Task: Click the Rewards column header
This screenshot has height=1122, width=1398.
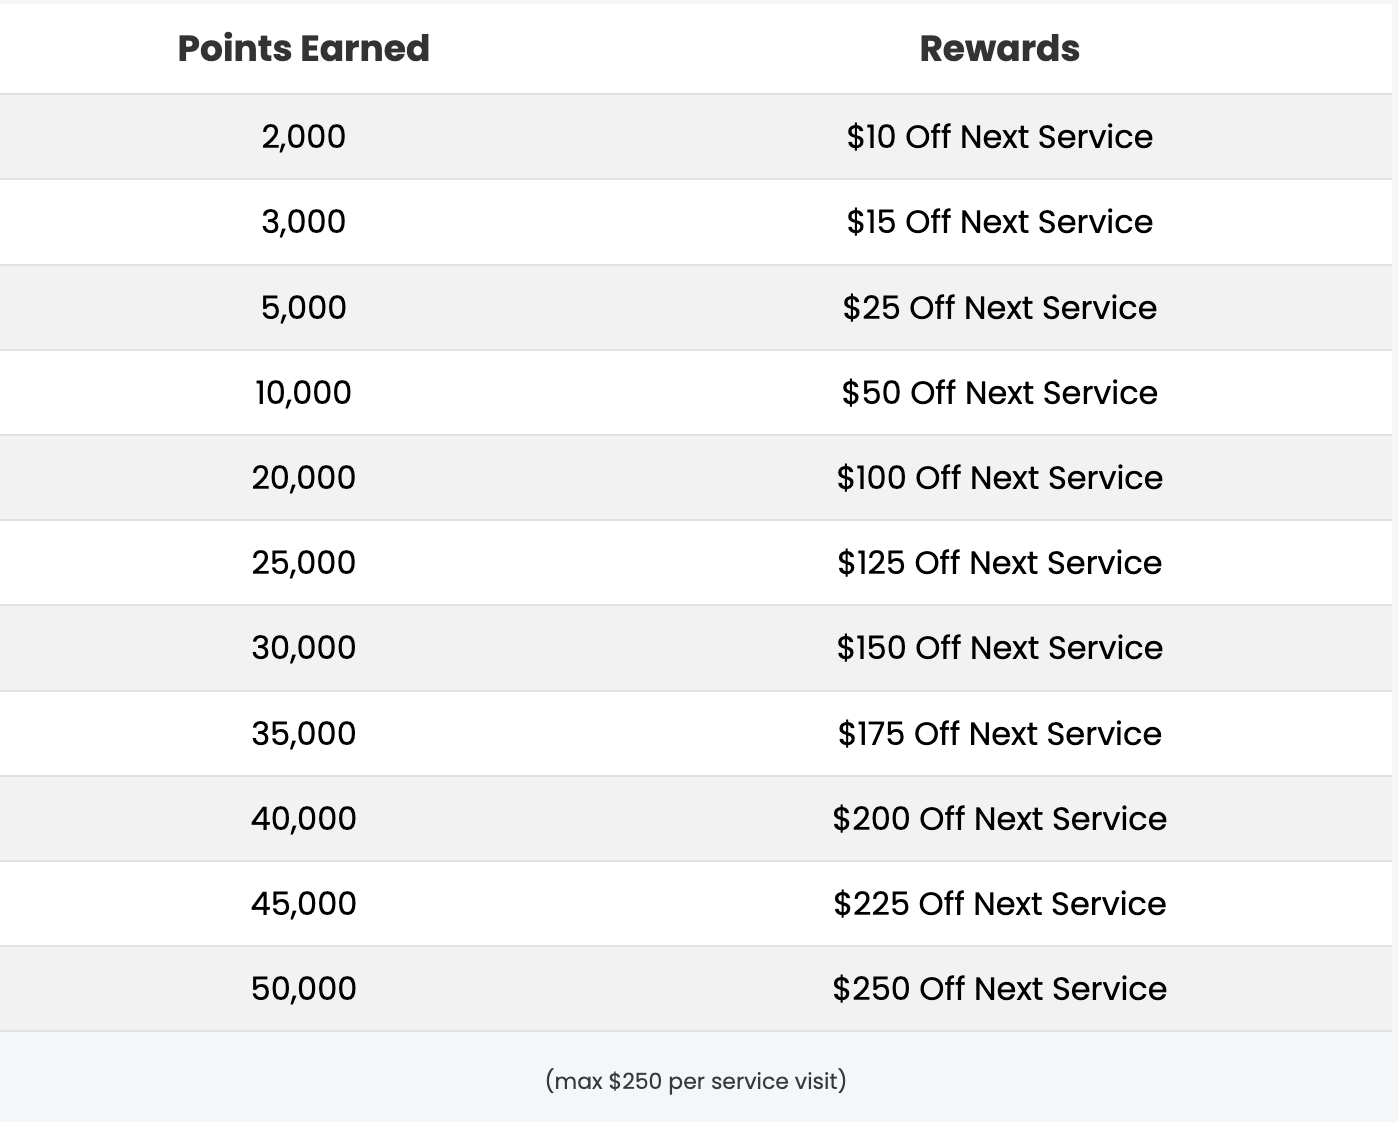Action: click(x=999, y=48)
